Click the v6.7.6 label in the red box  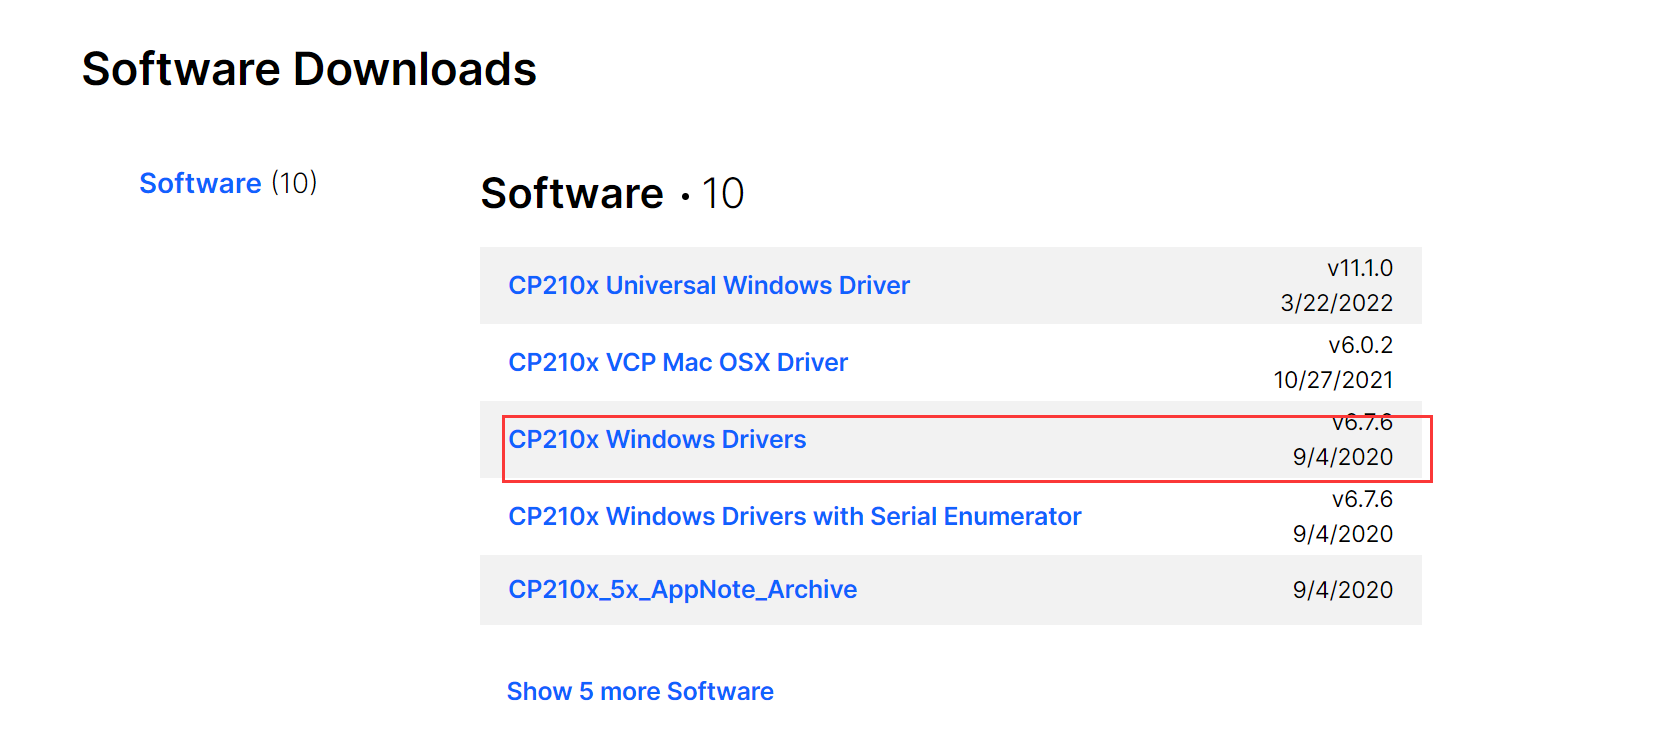click(1362, 422)
